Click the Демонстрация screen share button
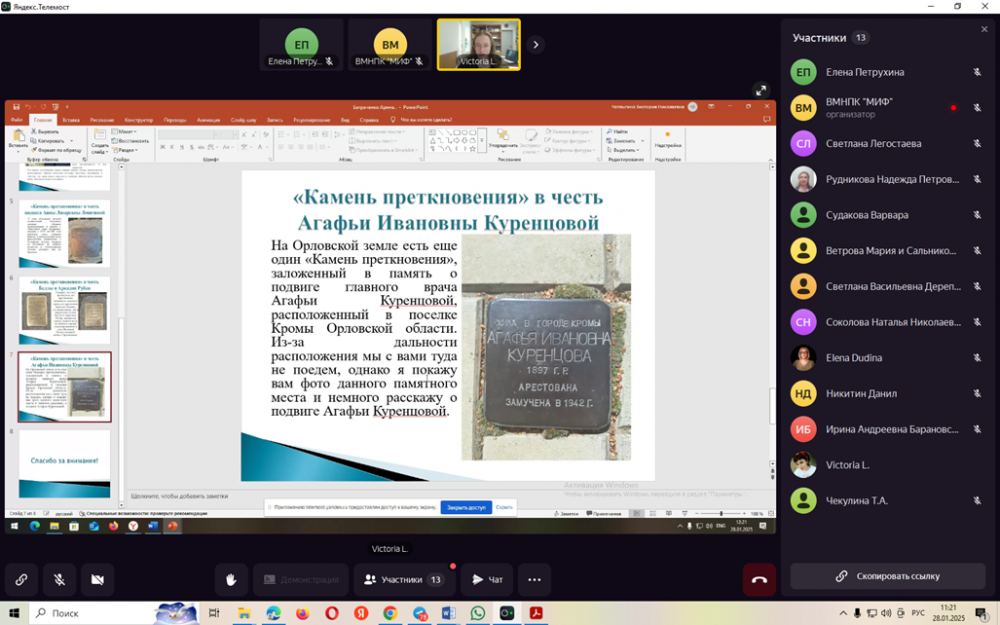 [300, 580]
